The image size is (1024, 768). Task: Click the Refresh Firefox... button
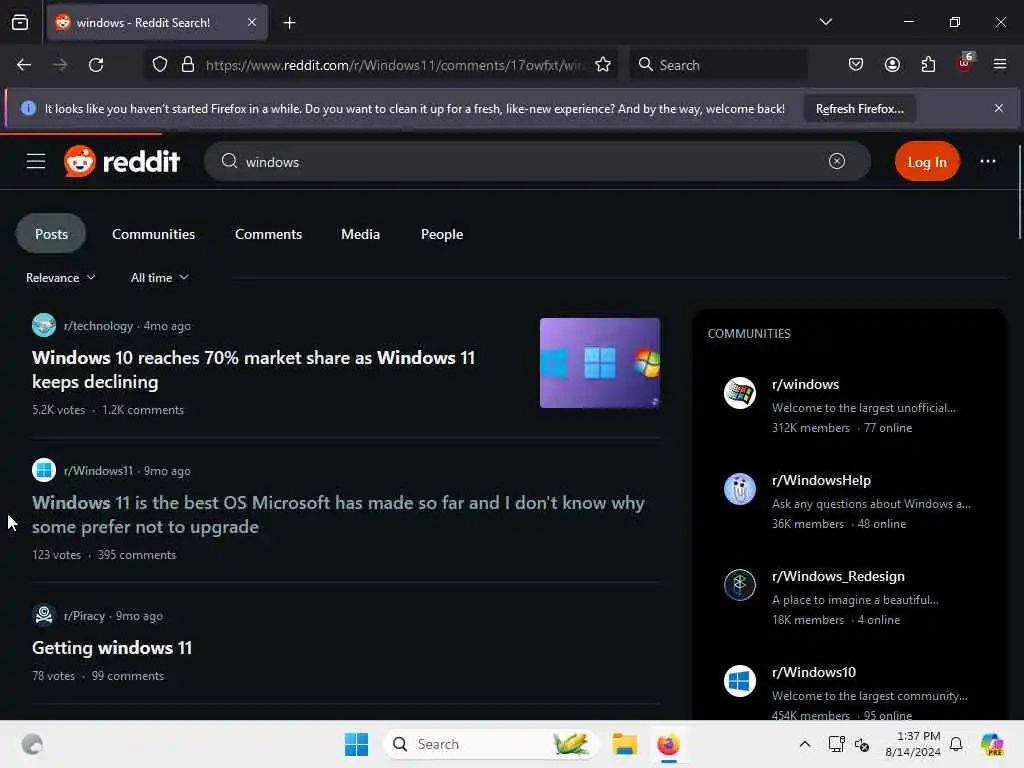click(859, 108)
